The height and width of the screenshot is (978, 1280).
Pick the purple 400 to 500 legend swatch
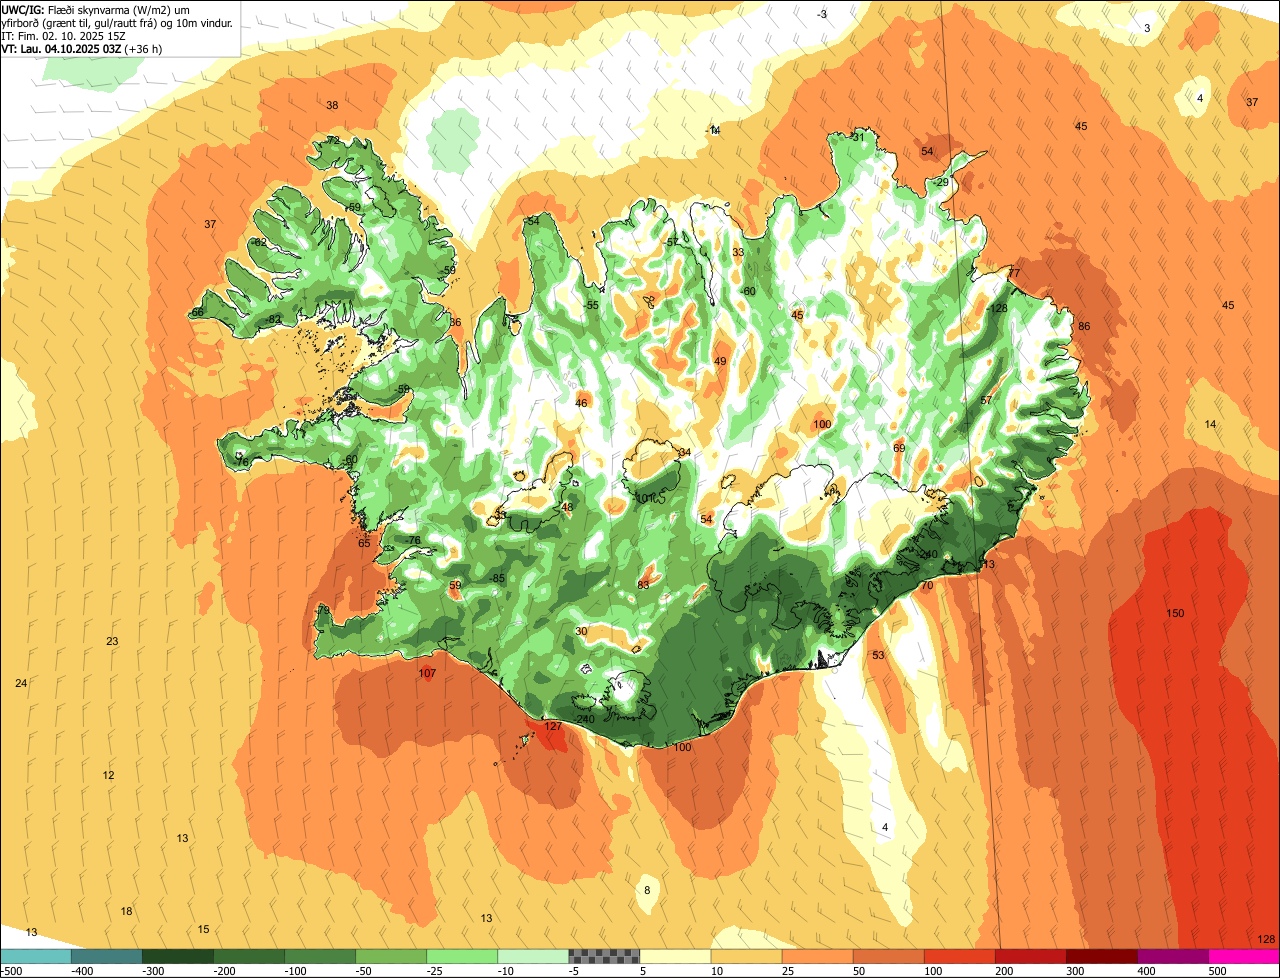pyautogui.click(x=1173, y=956)
